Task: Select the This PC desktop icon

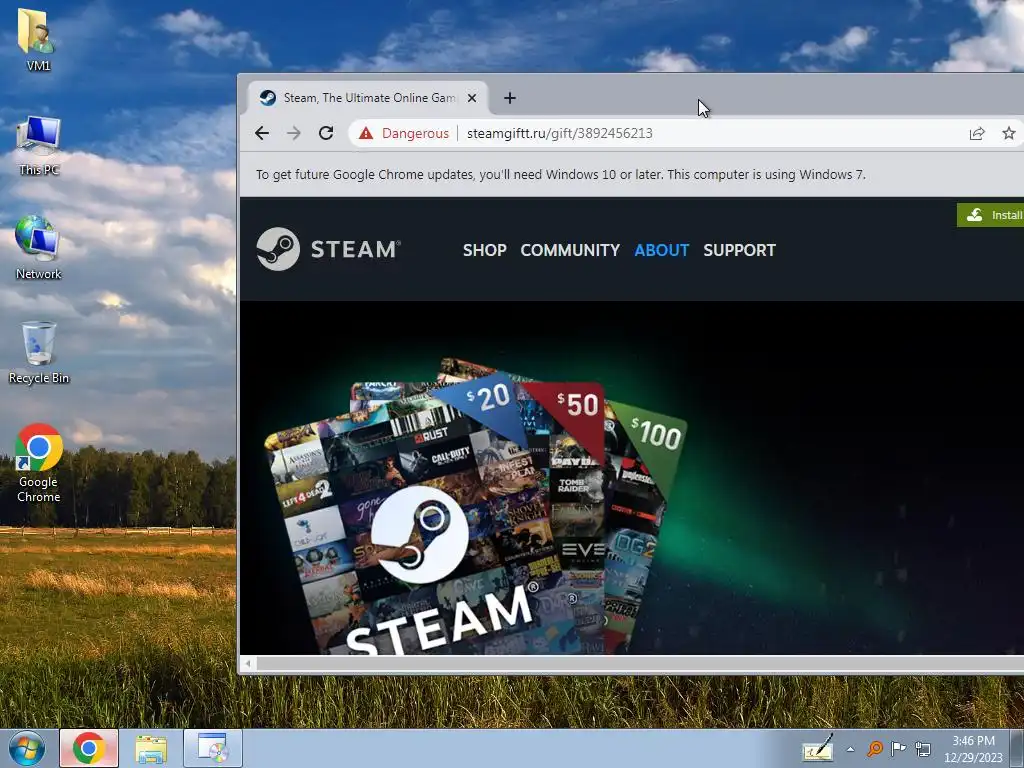Action: pyautogui.click(x=39, y=145)
